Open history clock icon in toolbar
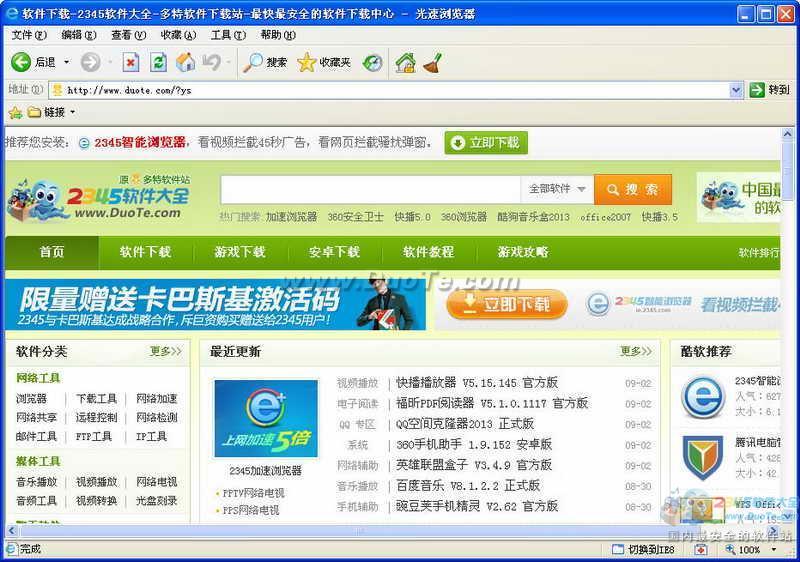This screenshot has height=562, width=800. [372, 63]
